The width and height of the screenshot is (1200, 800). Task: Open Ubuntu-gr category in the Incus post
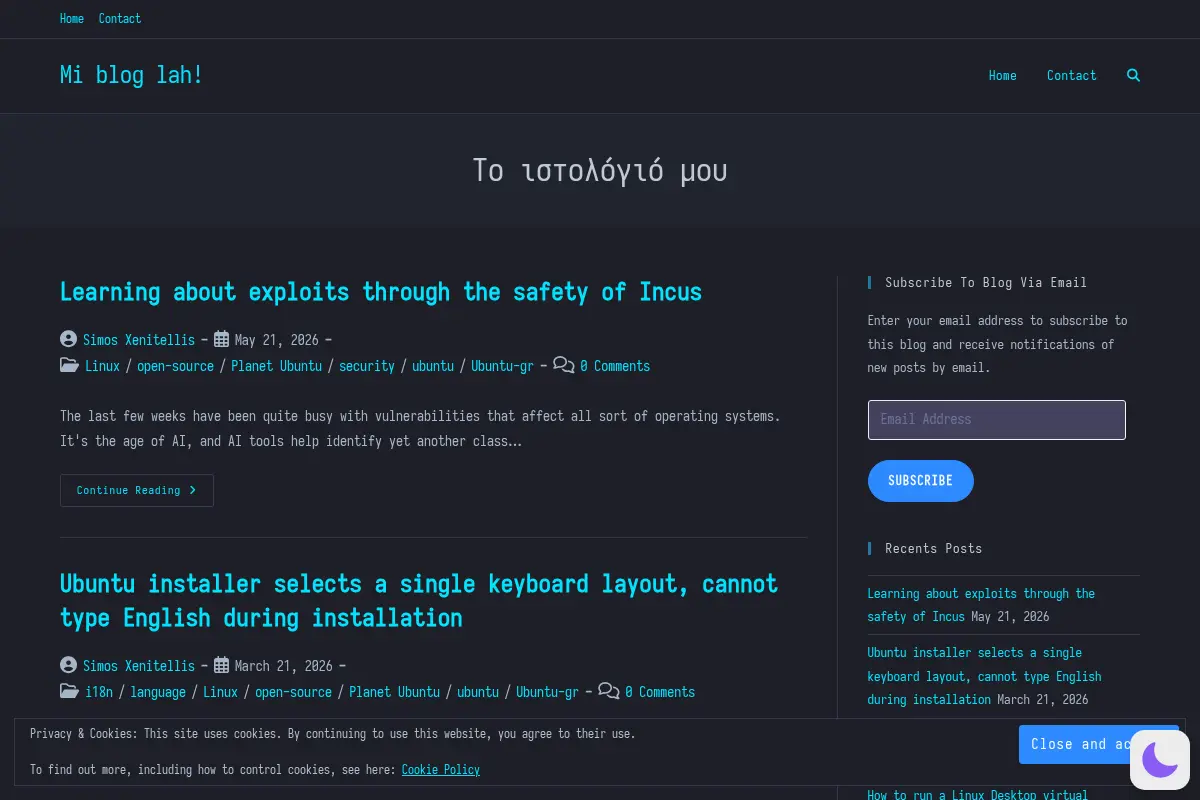pos(502,366)
